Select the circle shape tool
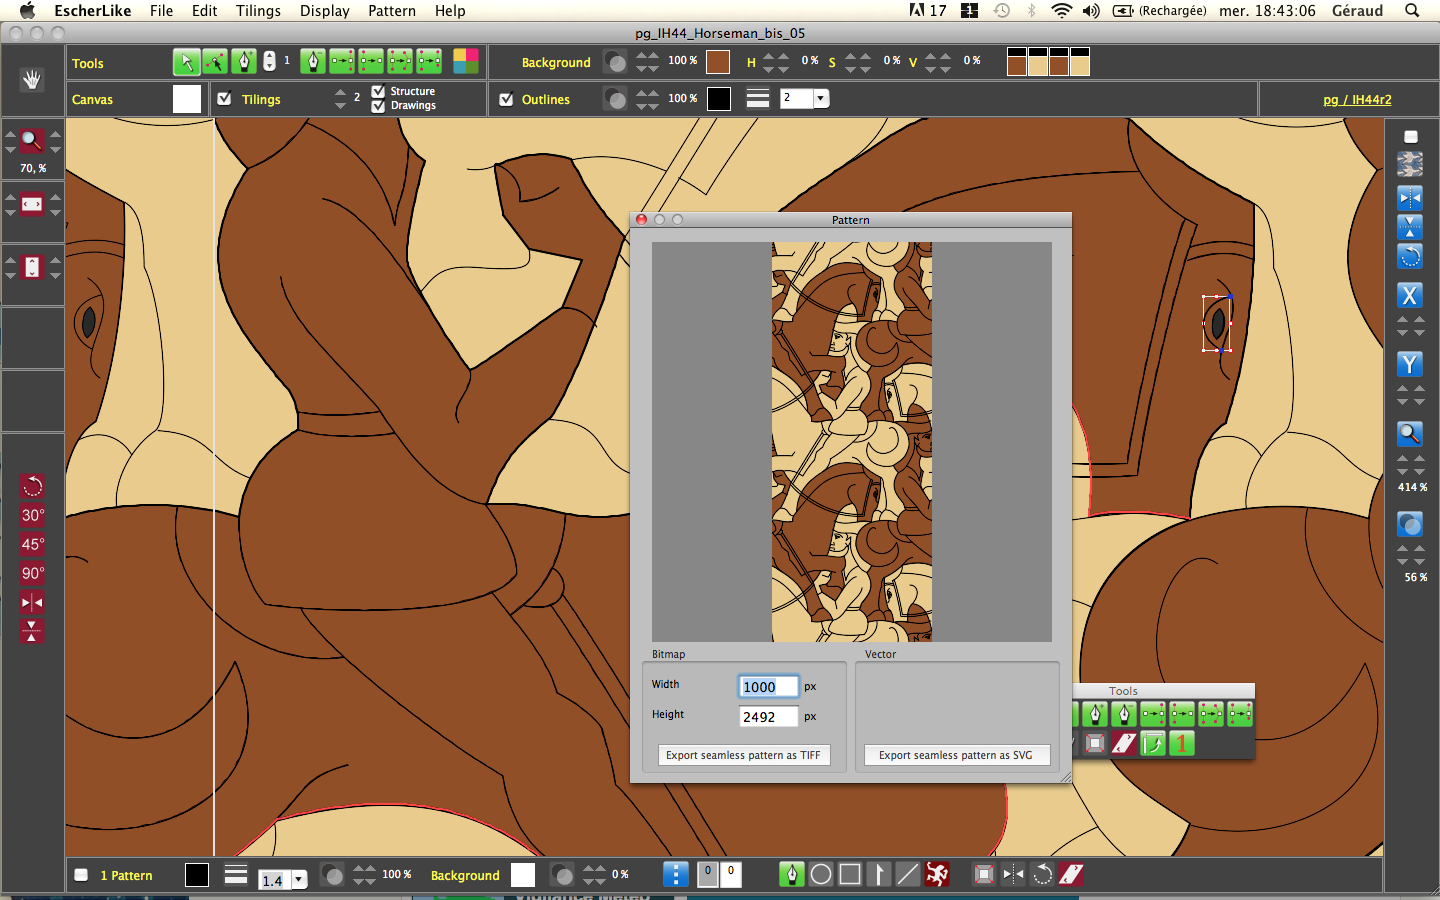This screenshot has width=1440, height=900. tap(821, 875)
